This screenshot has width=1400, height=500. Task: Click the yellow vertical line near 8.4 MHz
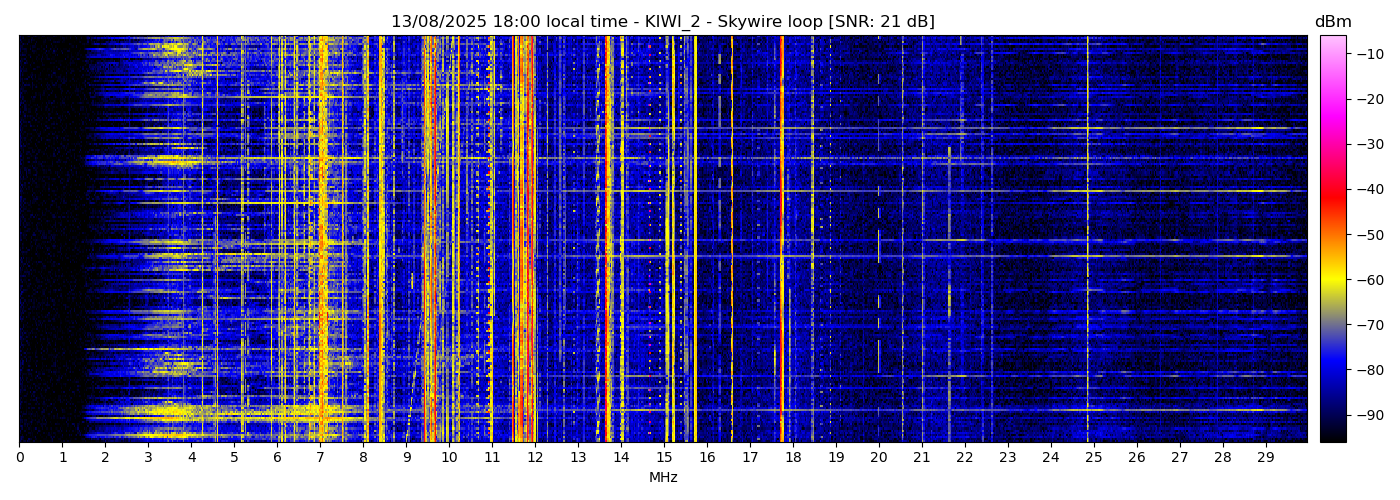pyautogui.click(x=381, y=240)
